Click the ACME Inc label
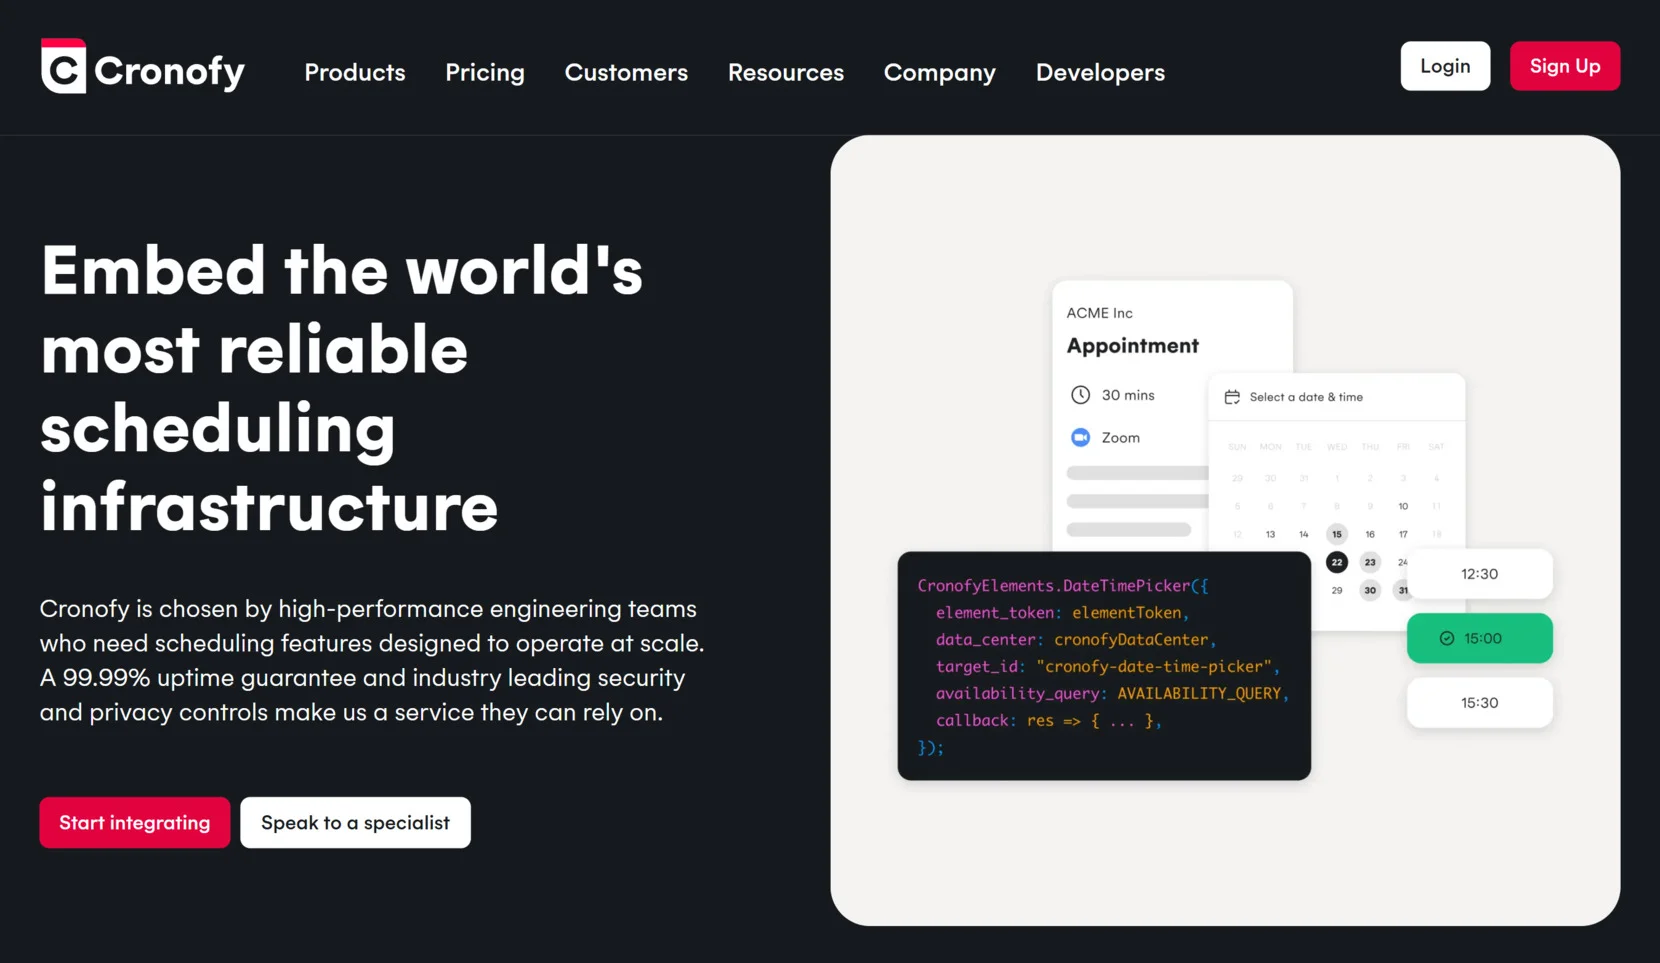The width and height of the screenshot is (1660, 963). [1099, 313]
